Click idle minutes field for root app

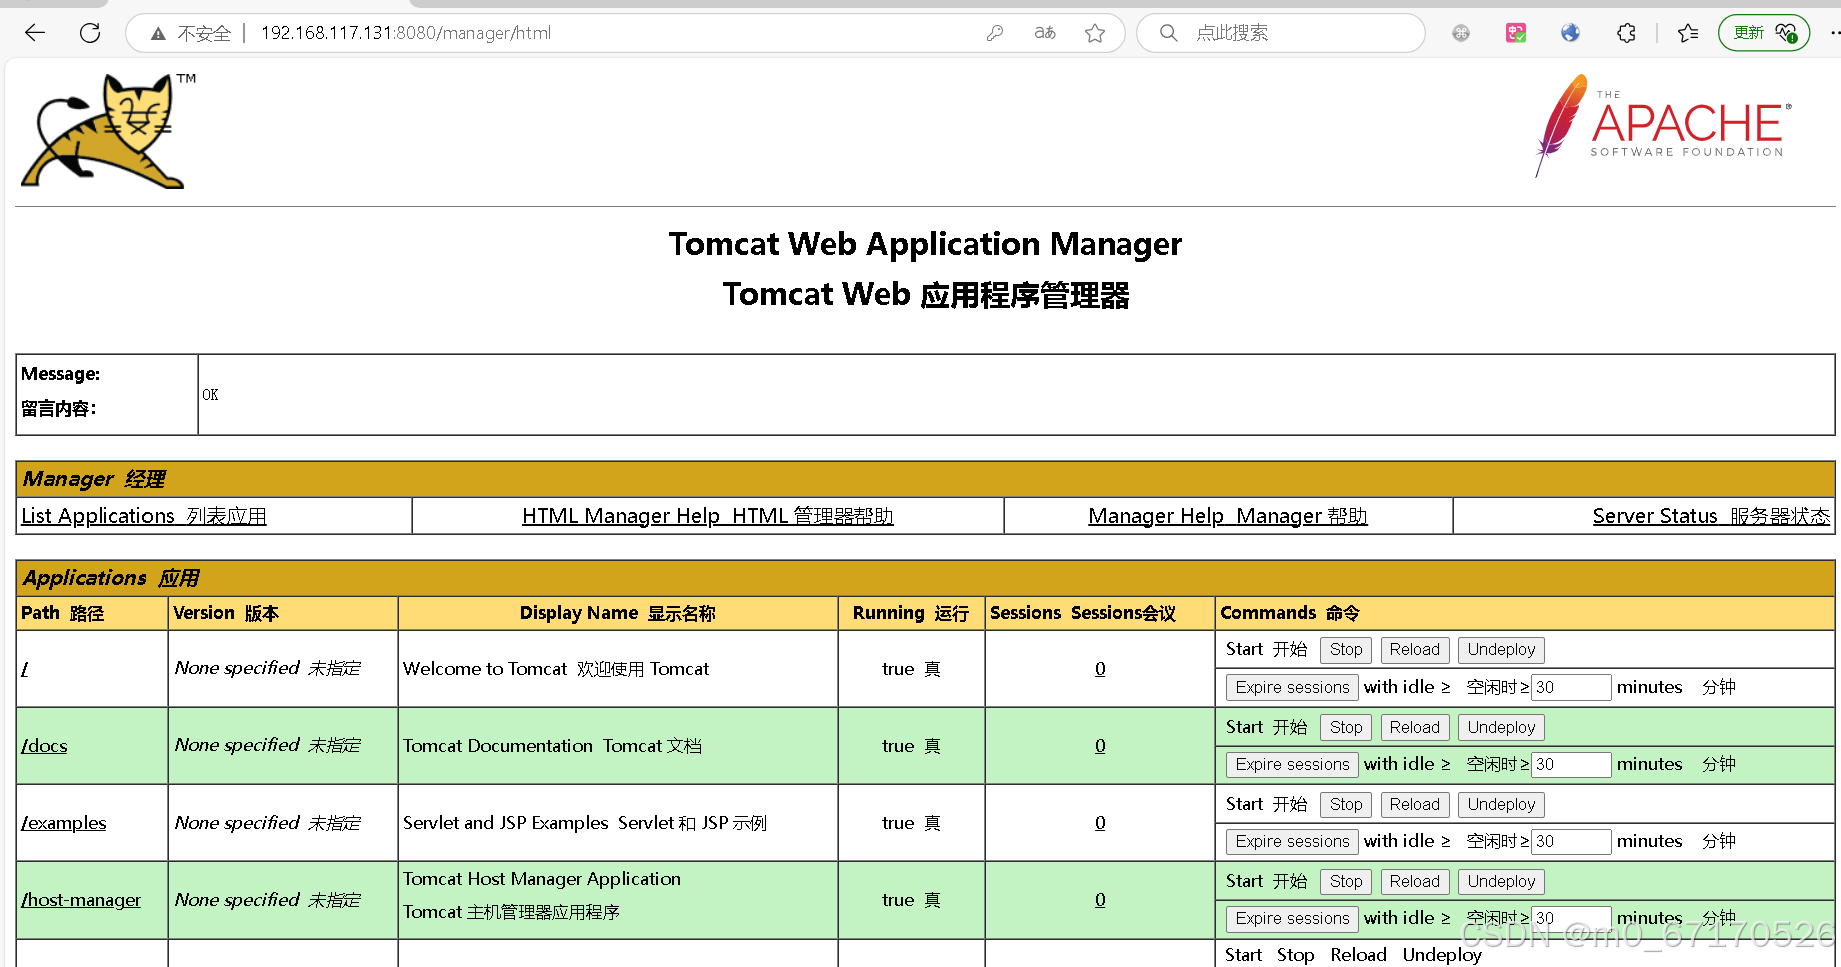point(1571,688)
